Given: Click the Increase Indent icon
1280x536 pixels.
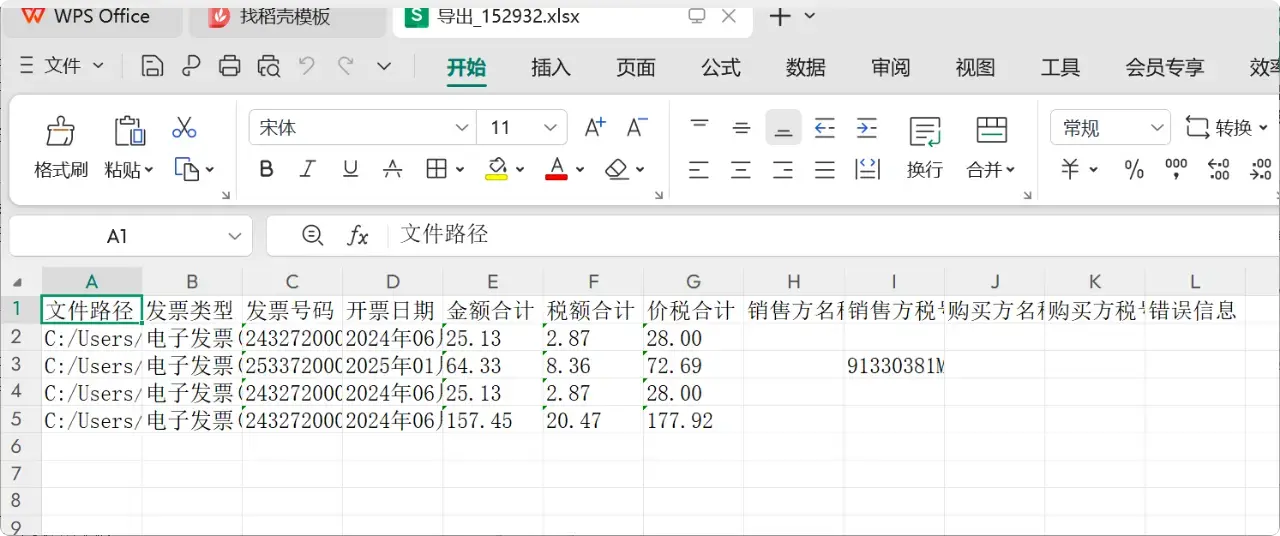Looking at the screenshot, I should (x=867, y=127).
